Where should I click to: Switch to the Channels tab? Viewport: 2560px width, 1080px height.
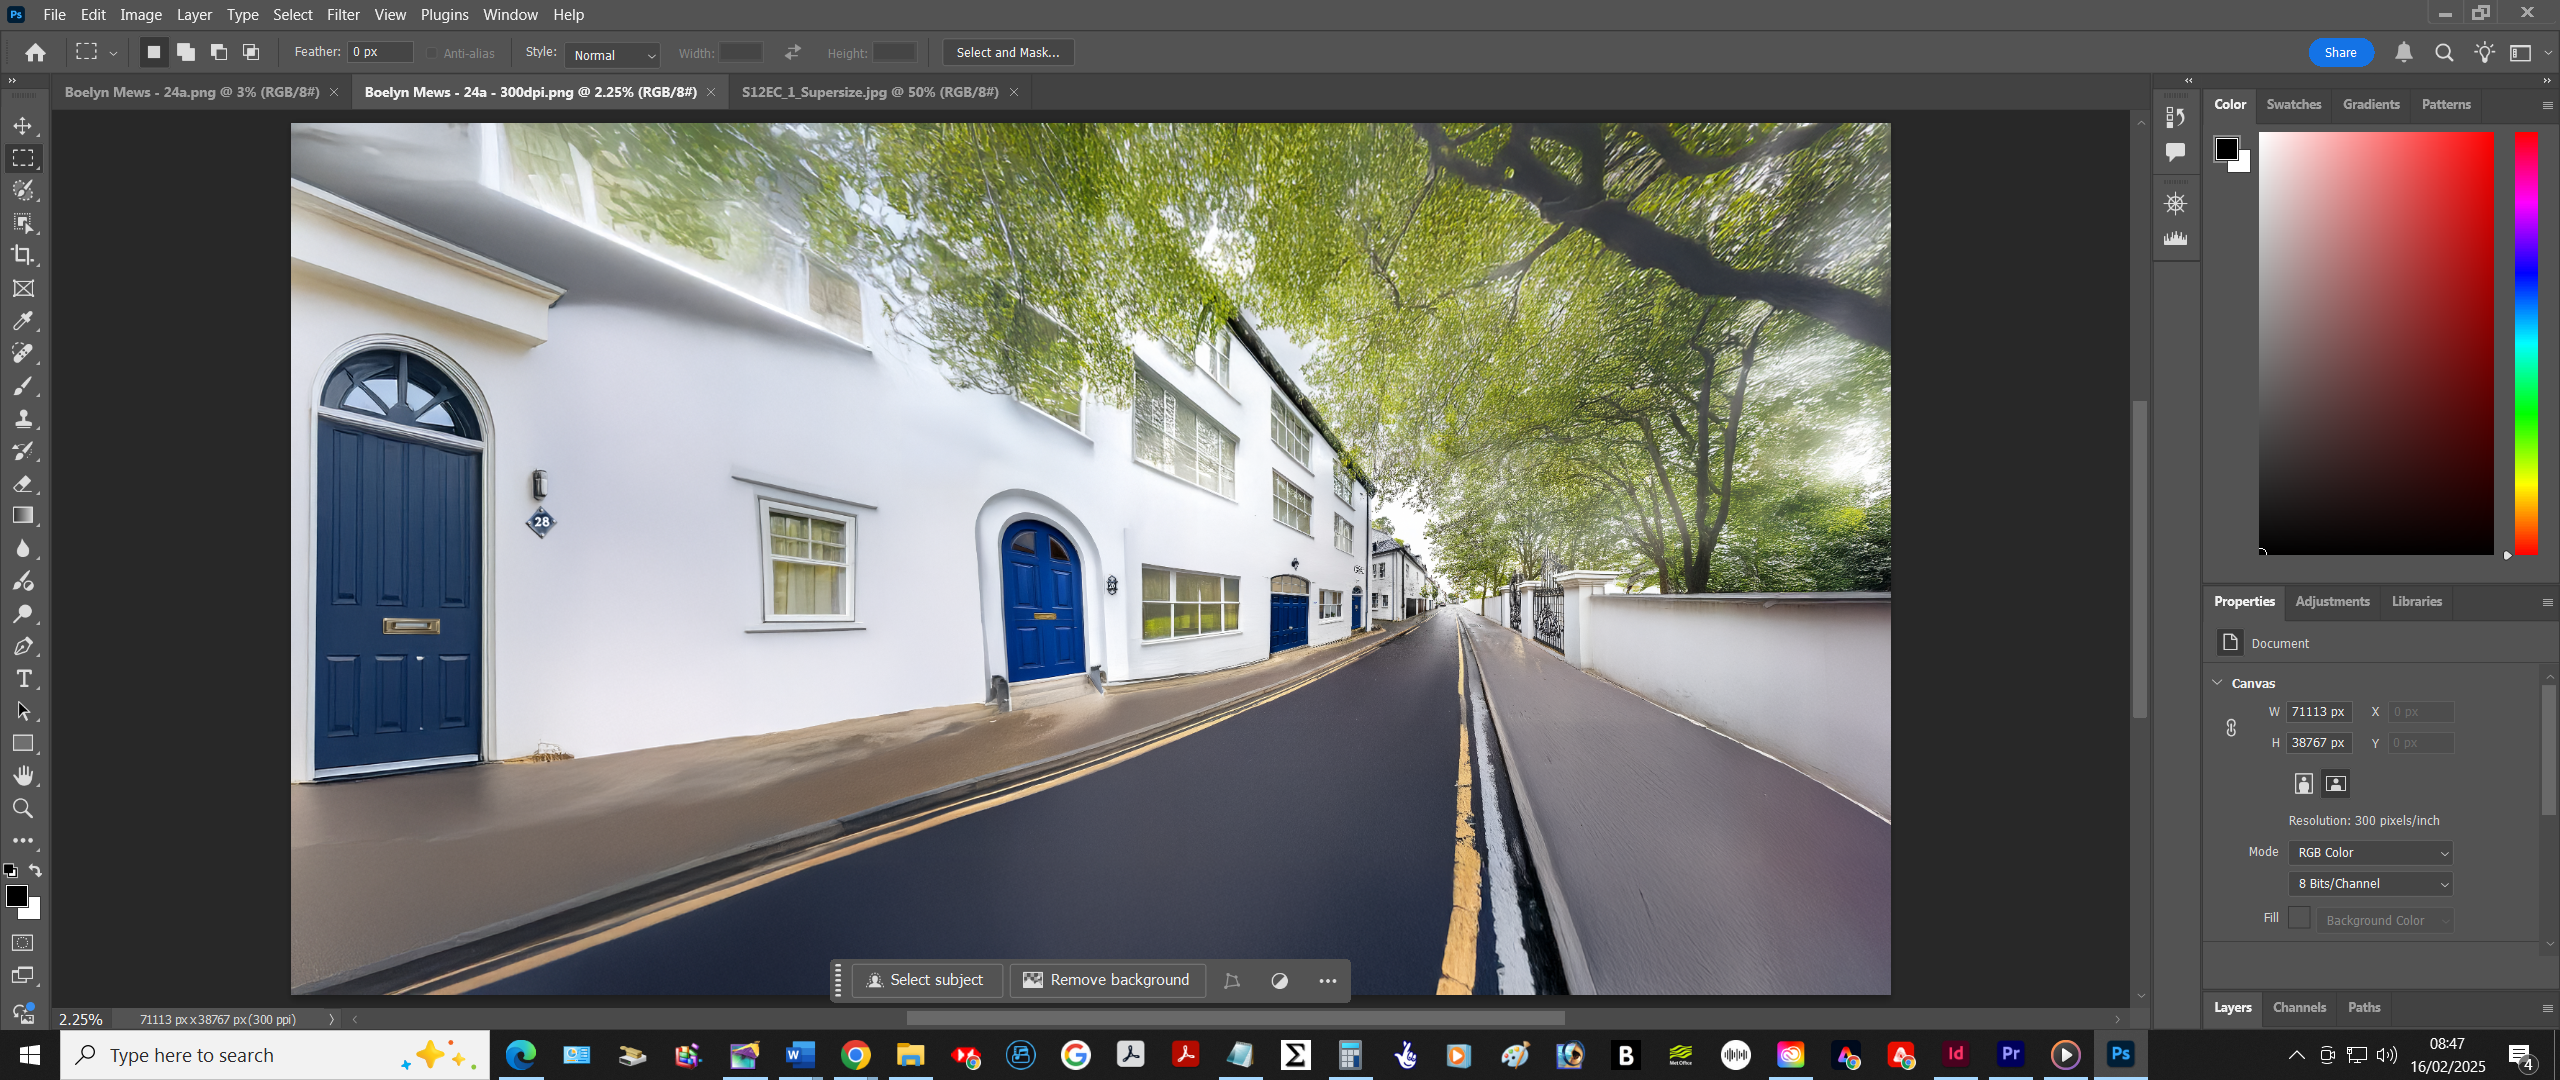(x=2299, y=1007)
